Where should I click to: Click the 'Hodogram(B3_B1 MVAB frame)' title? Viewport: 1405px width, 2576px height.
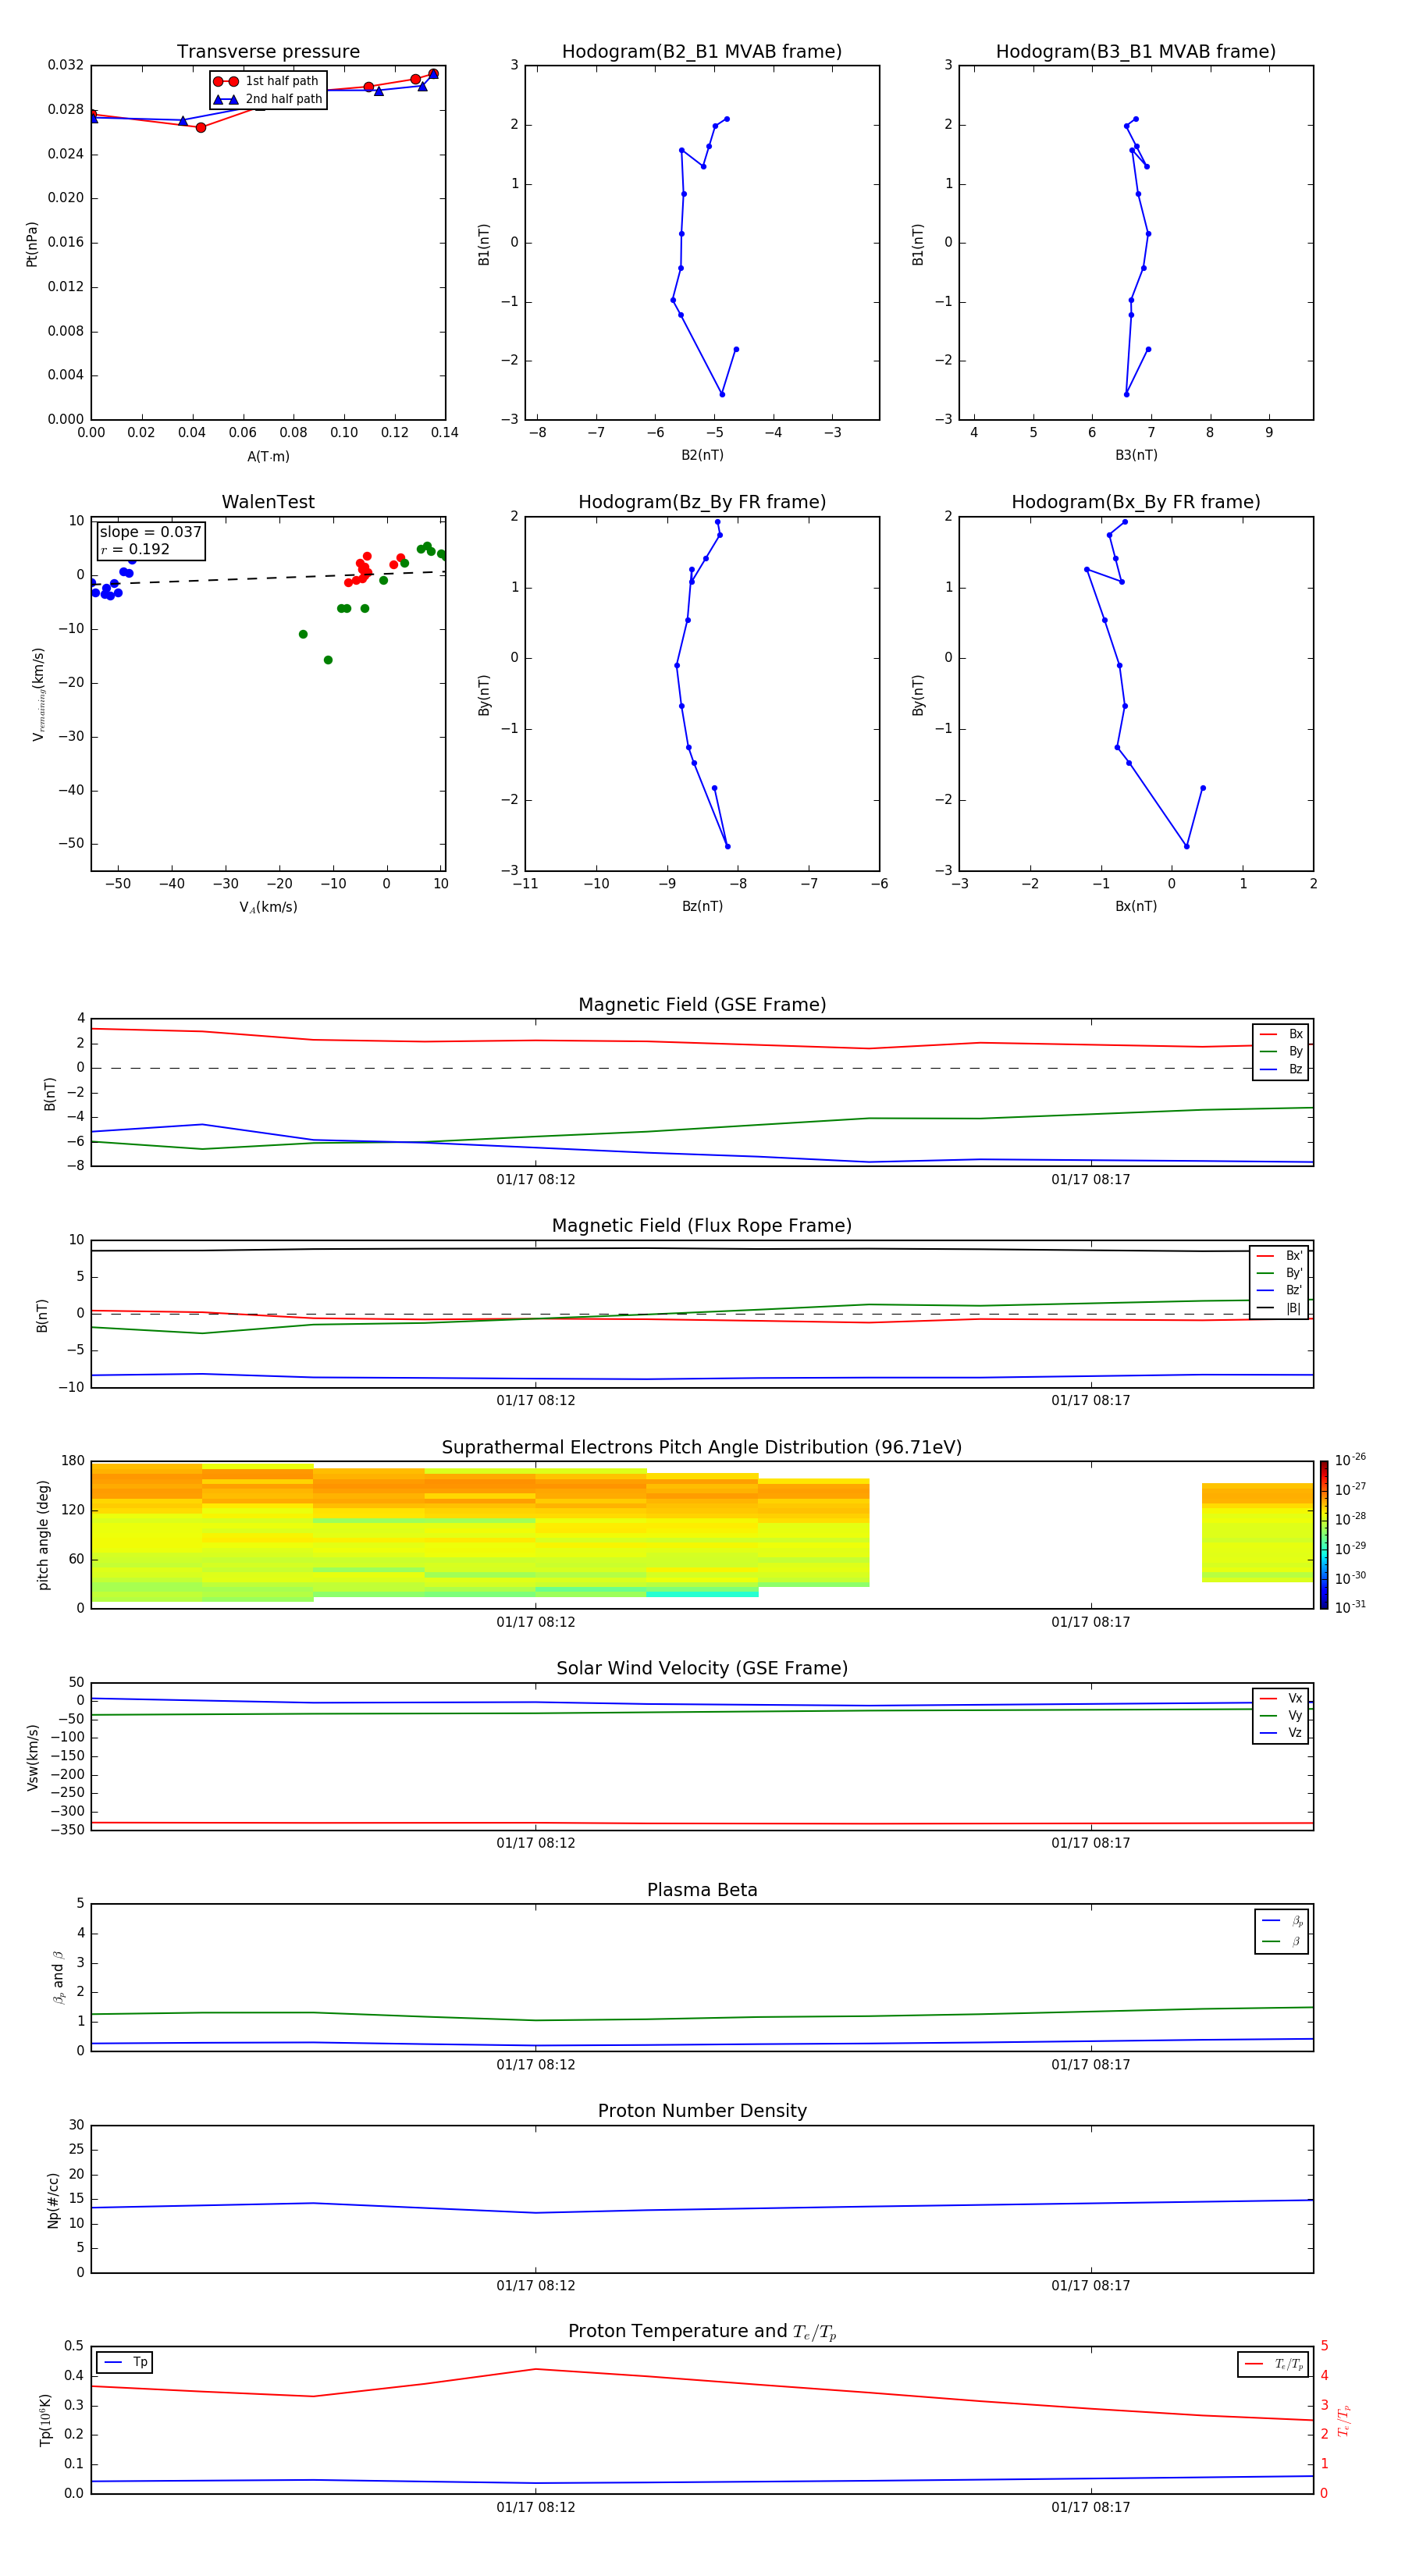[x=1136, y=52]
